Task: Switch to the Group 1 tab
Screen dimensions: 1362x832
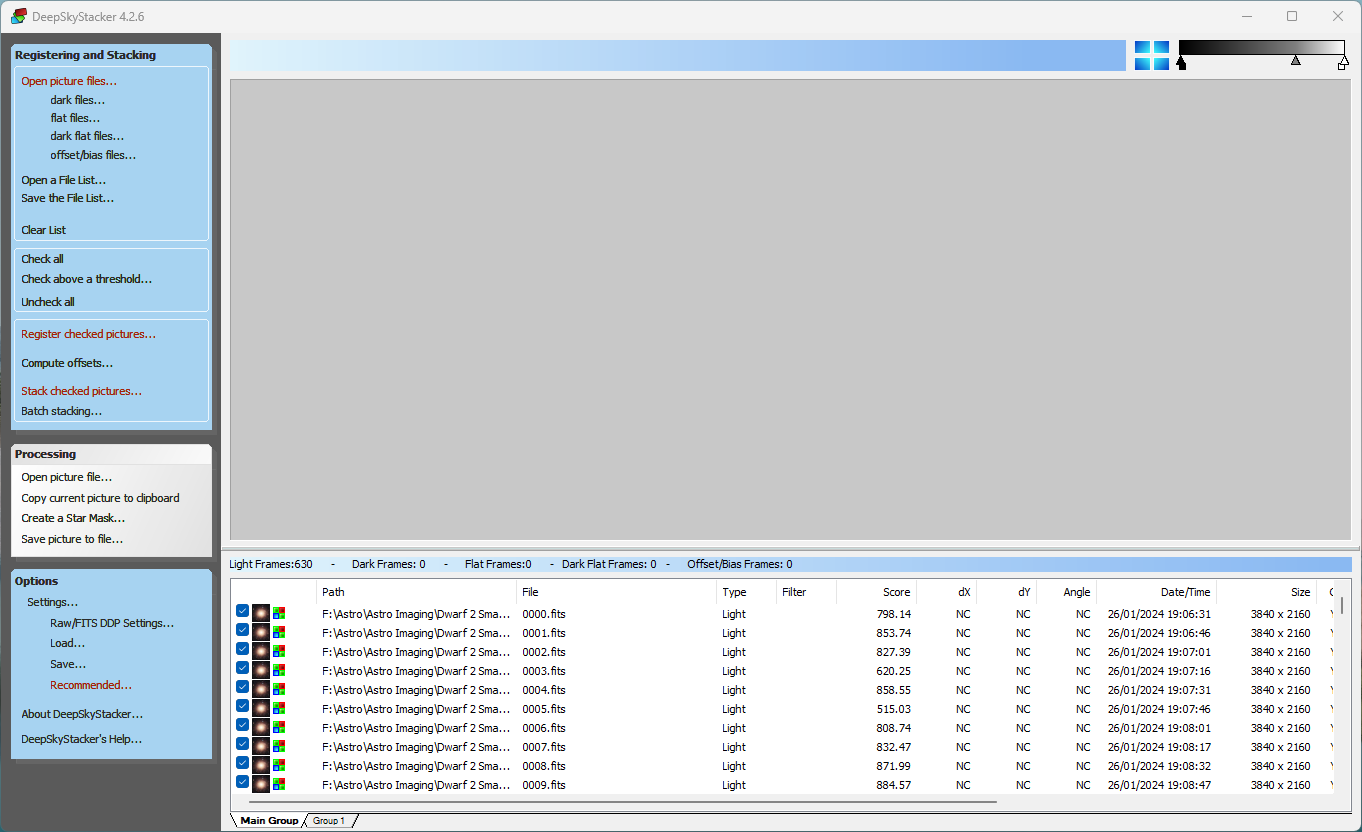Action: (329, 821)
